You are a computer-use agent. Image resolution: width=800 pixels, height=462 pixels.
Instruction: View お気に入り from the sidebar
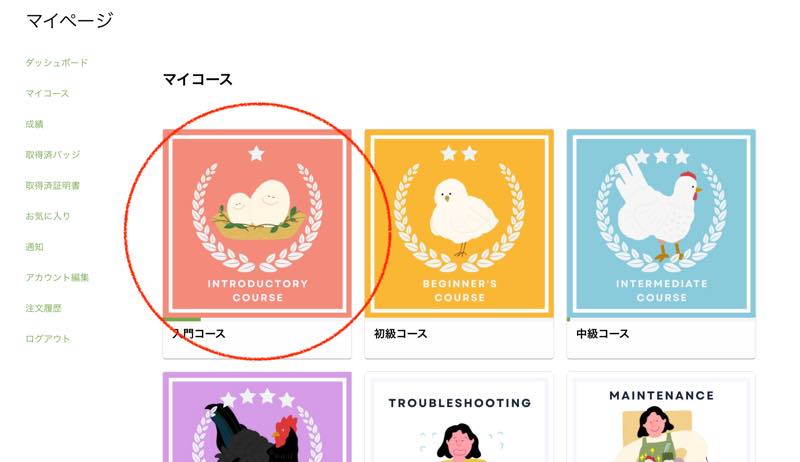47,216
